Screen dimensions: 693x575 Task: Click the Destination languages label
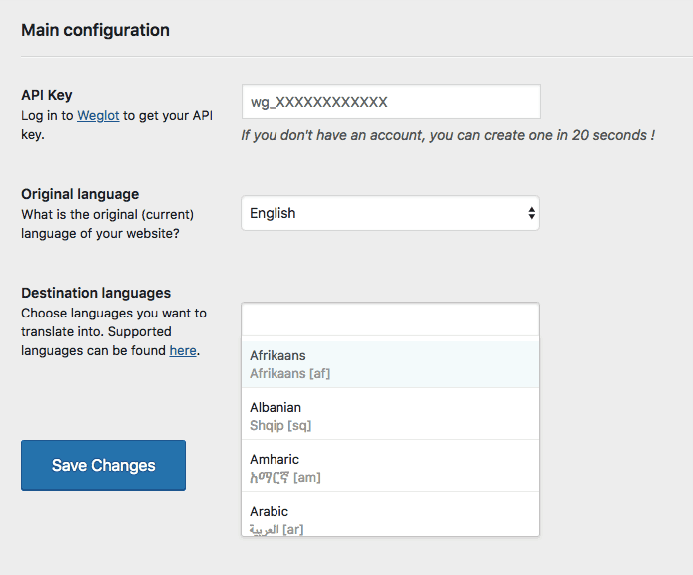pyautogui.click(x=96, y=293)
